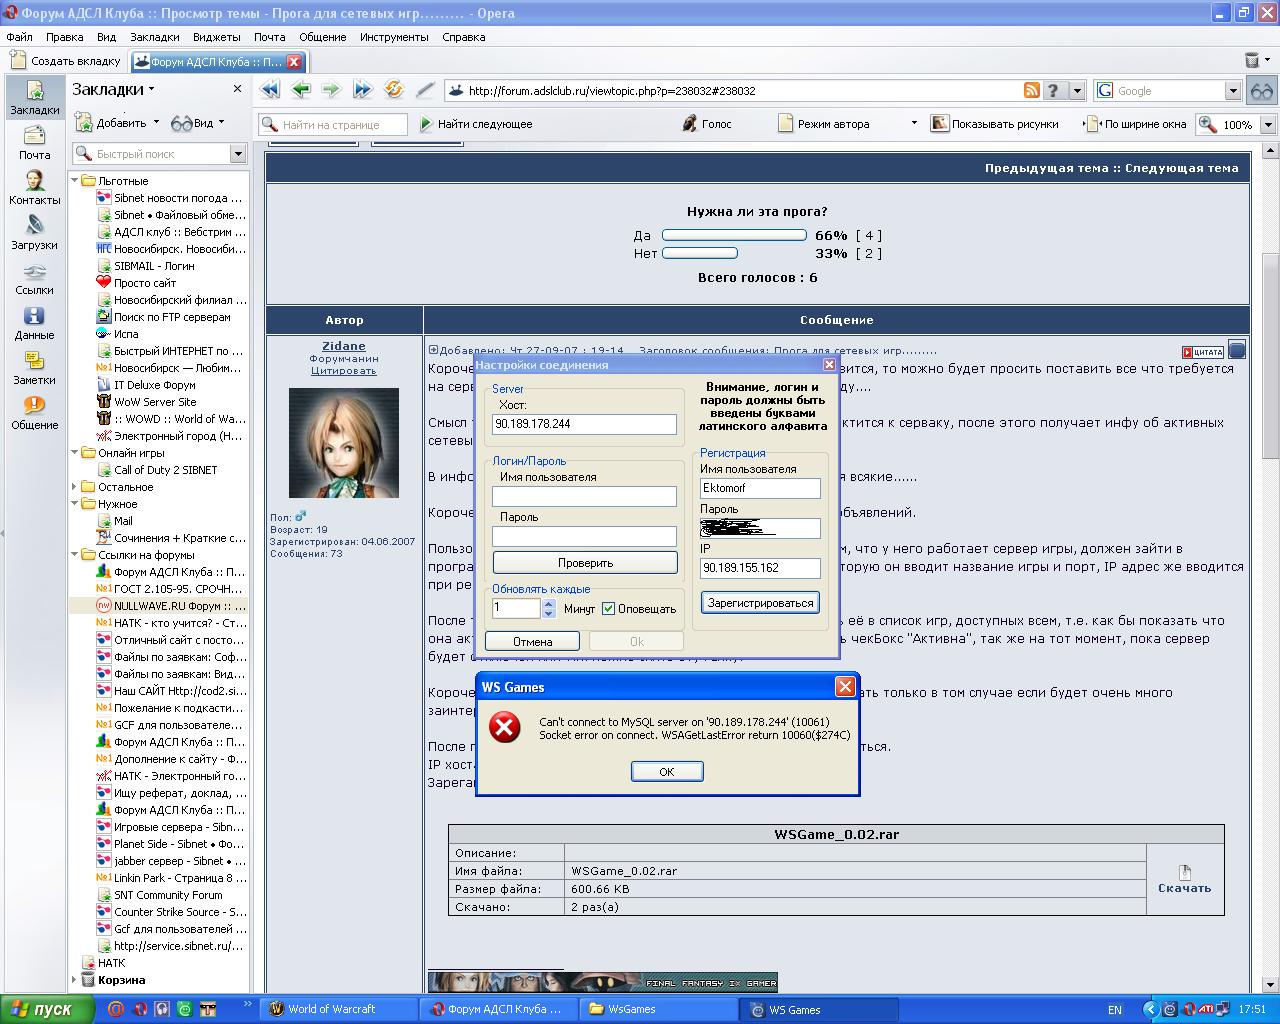Click the RSS feed icon in address bar
The height and width of the screenshot is (1024, 1280).
pyautogui.click(x=1032, y=91)
